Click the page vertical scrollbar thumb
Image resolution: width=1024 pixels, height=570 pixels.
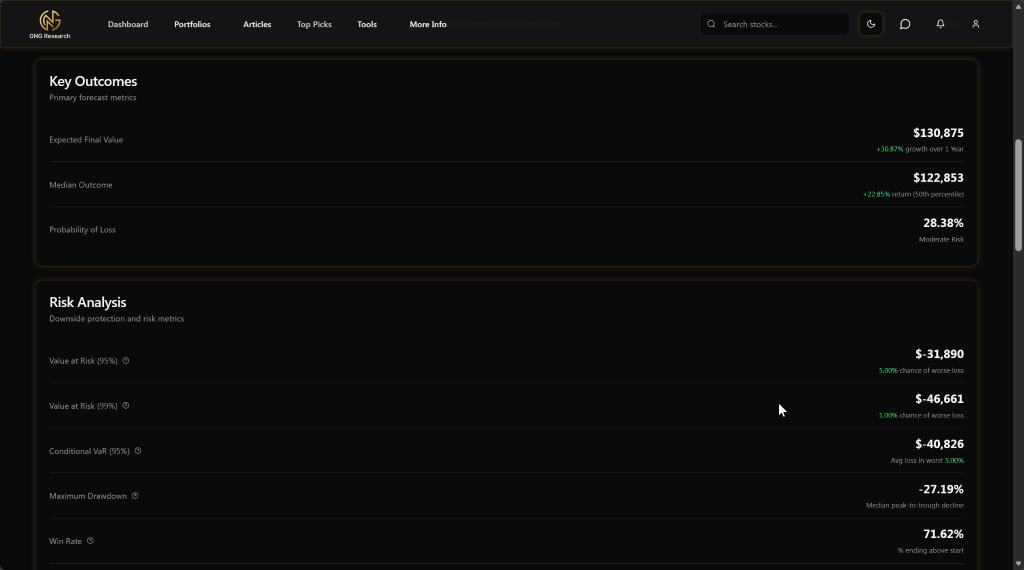pos(1018,195)
